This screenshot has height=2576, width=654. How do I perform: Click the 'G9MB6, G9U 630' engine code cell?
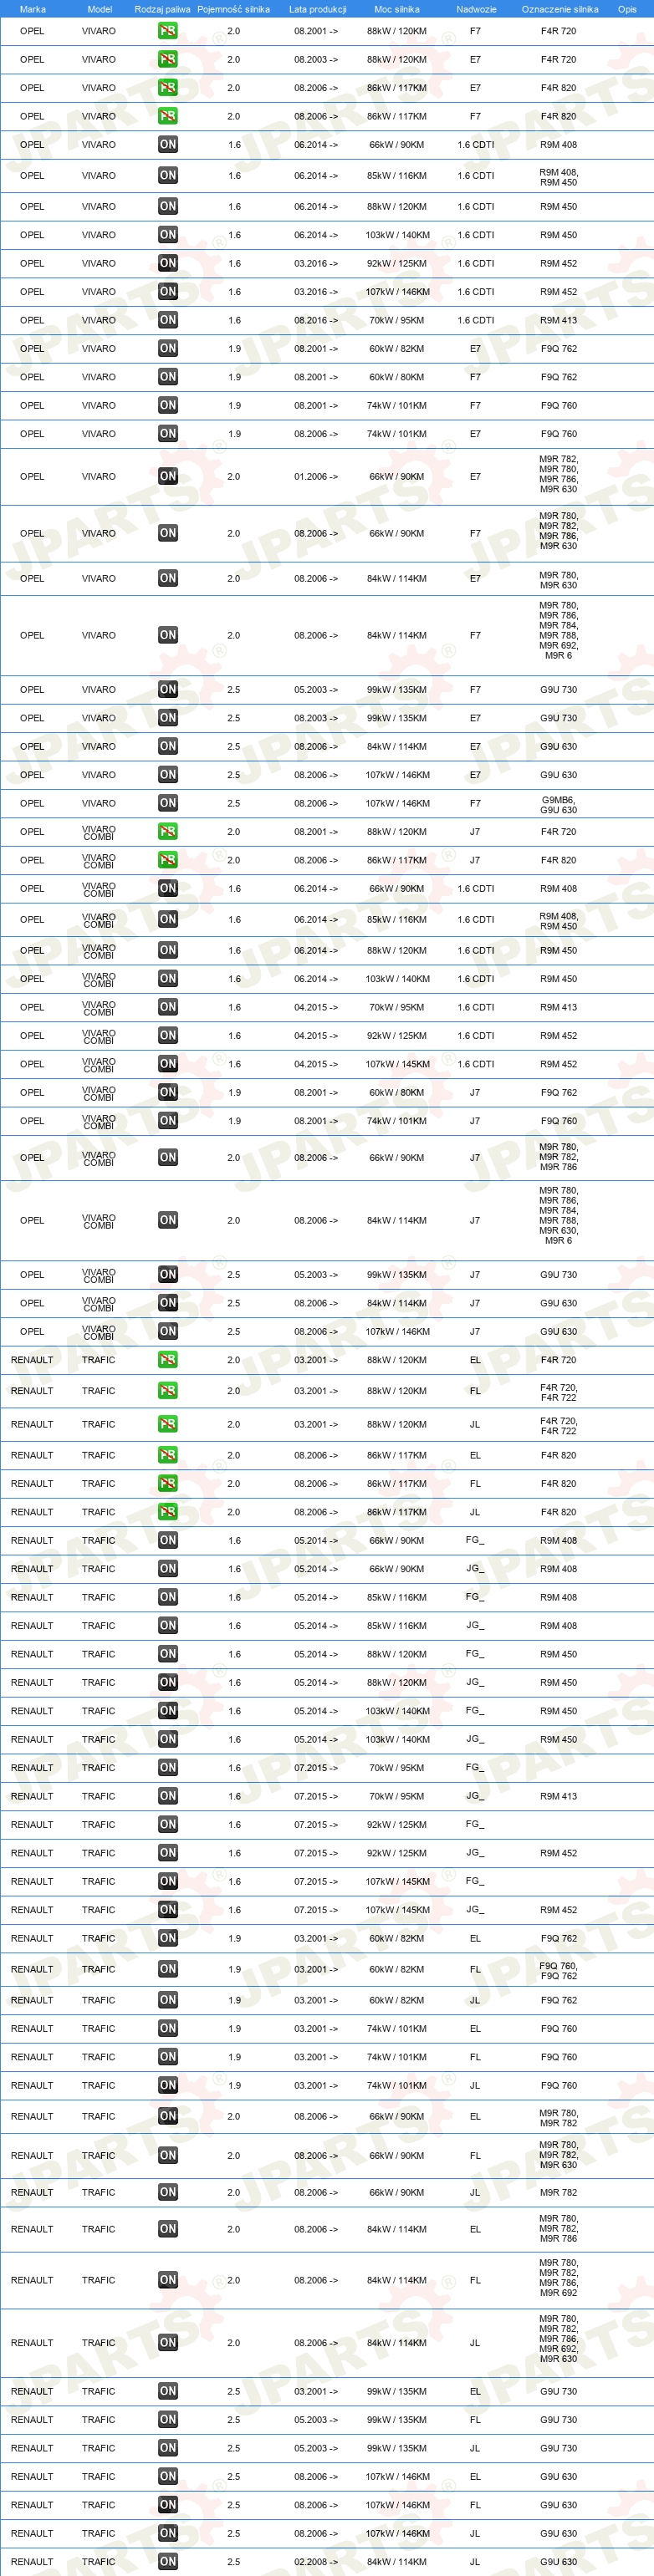[558, 804]
